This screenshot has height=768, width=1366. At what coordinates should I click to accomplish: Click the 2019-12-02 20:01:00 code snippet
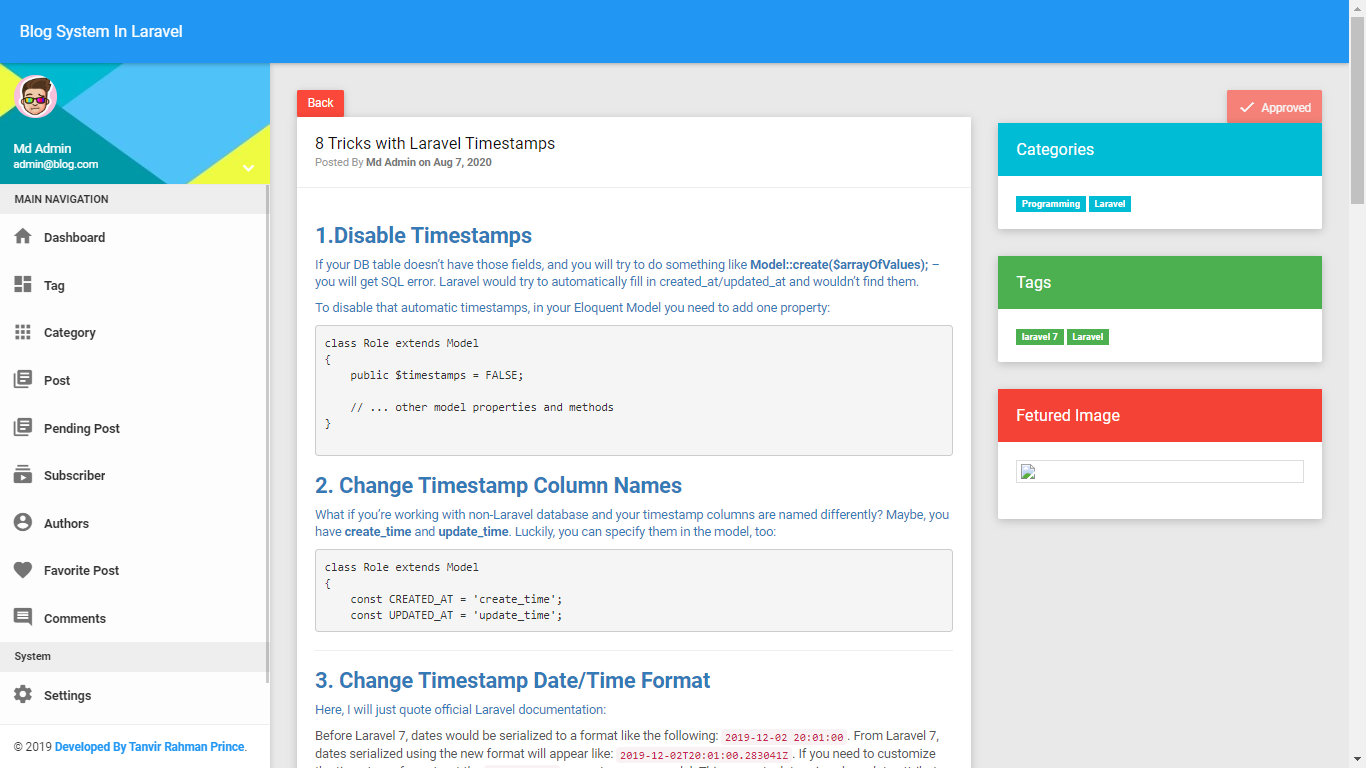click(785, 736)
